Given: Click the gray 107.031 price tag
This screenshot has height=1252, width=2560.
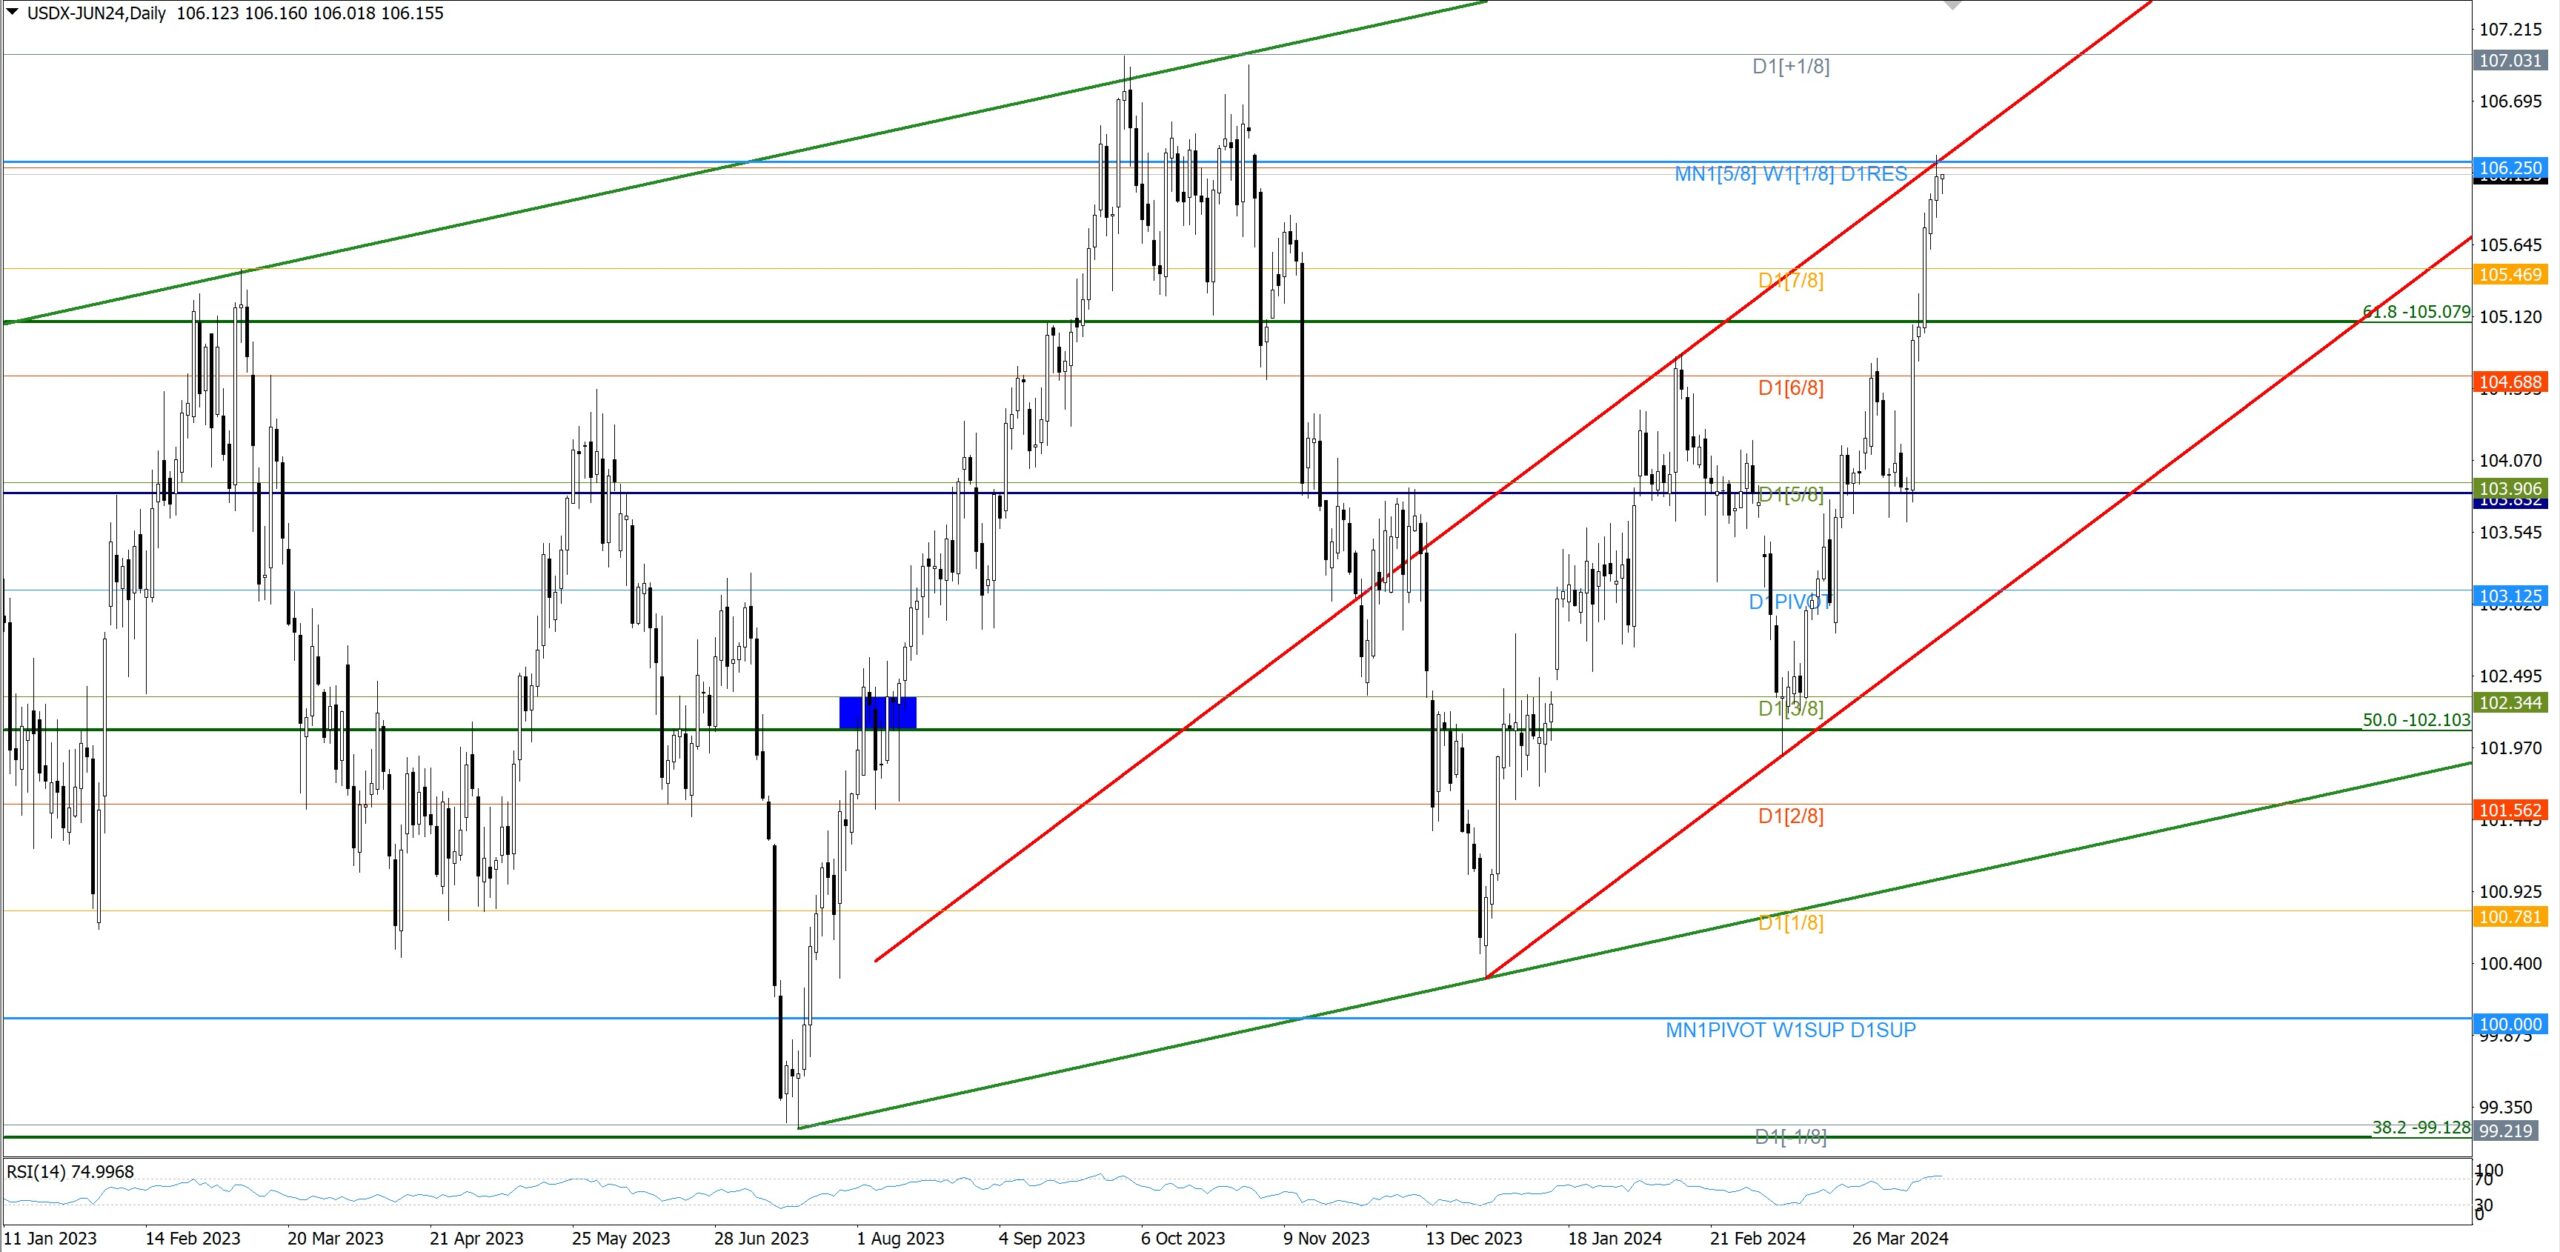Looking at the screenshot, I should coord(2510,60).
